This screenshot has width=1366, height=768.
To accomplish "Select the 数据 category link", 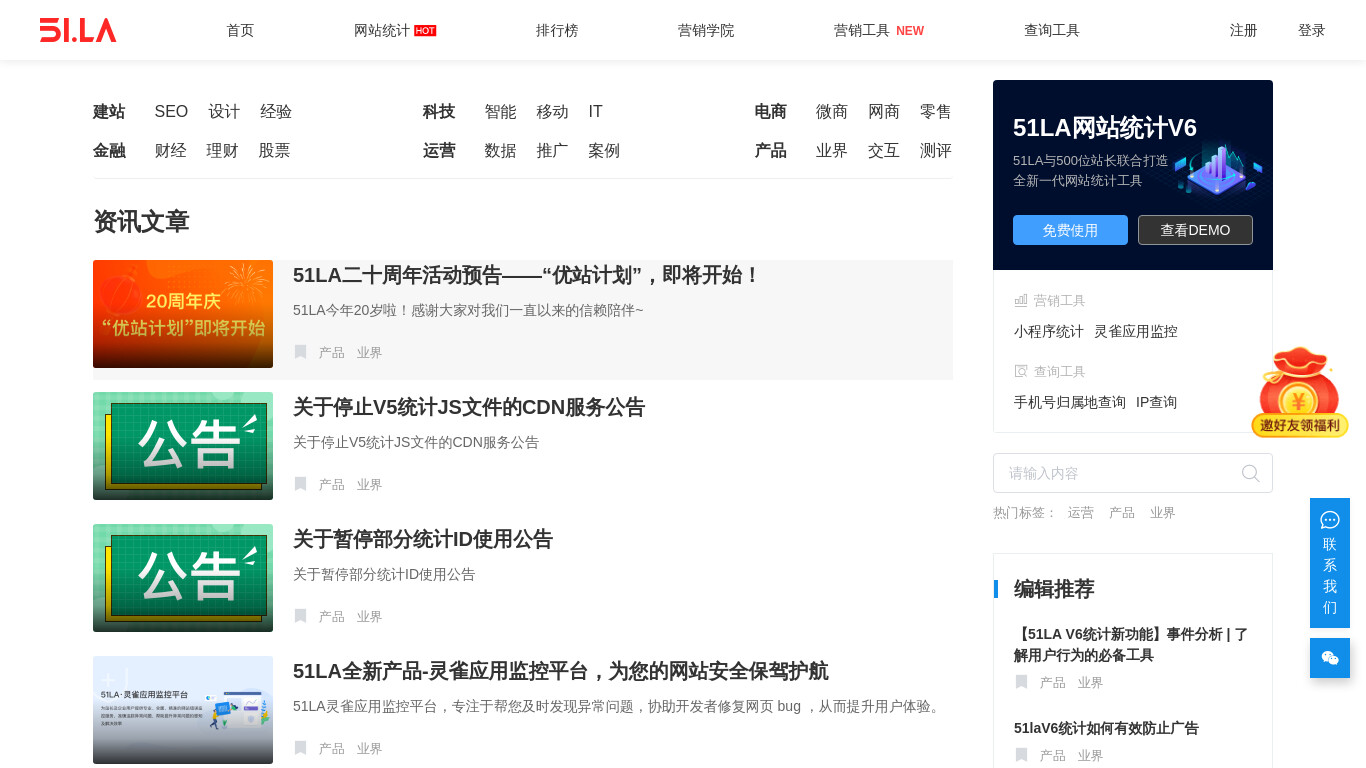I will (x=500, y=151).
